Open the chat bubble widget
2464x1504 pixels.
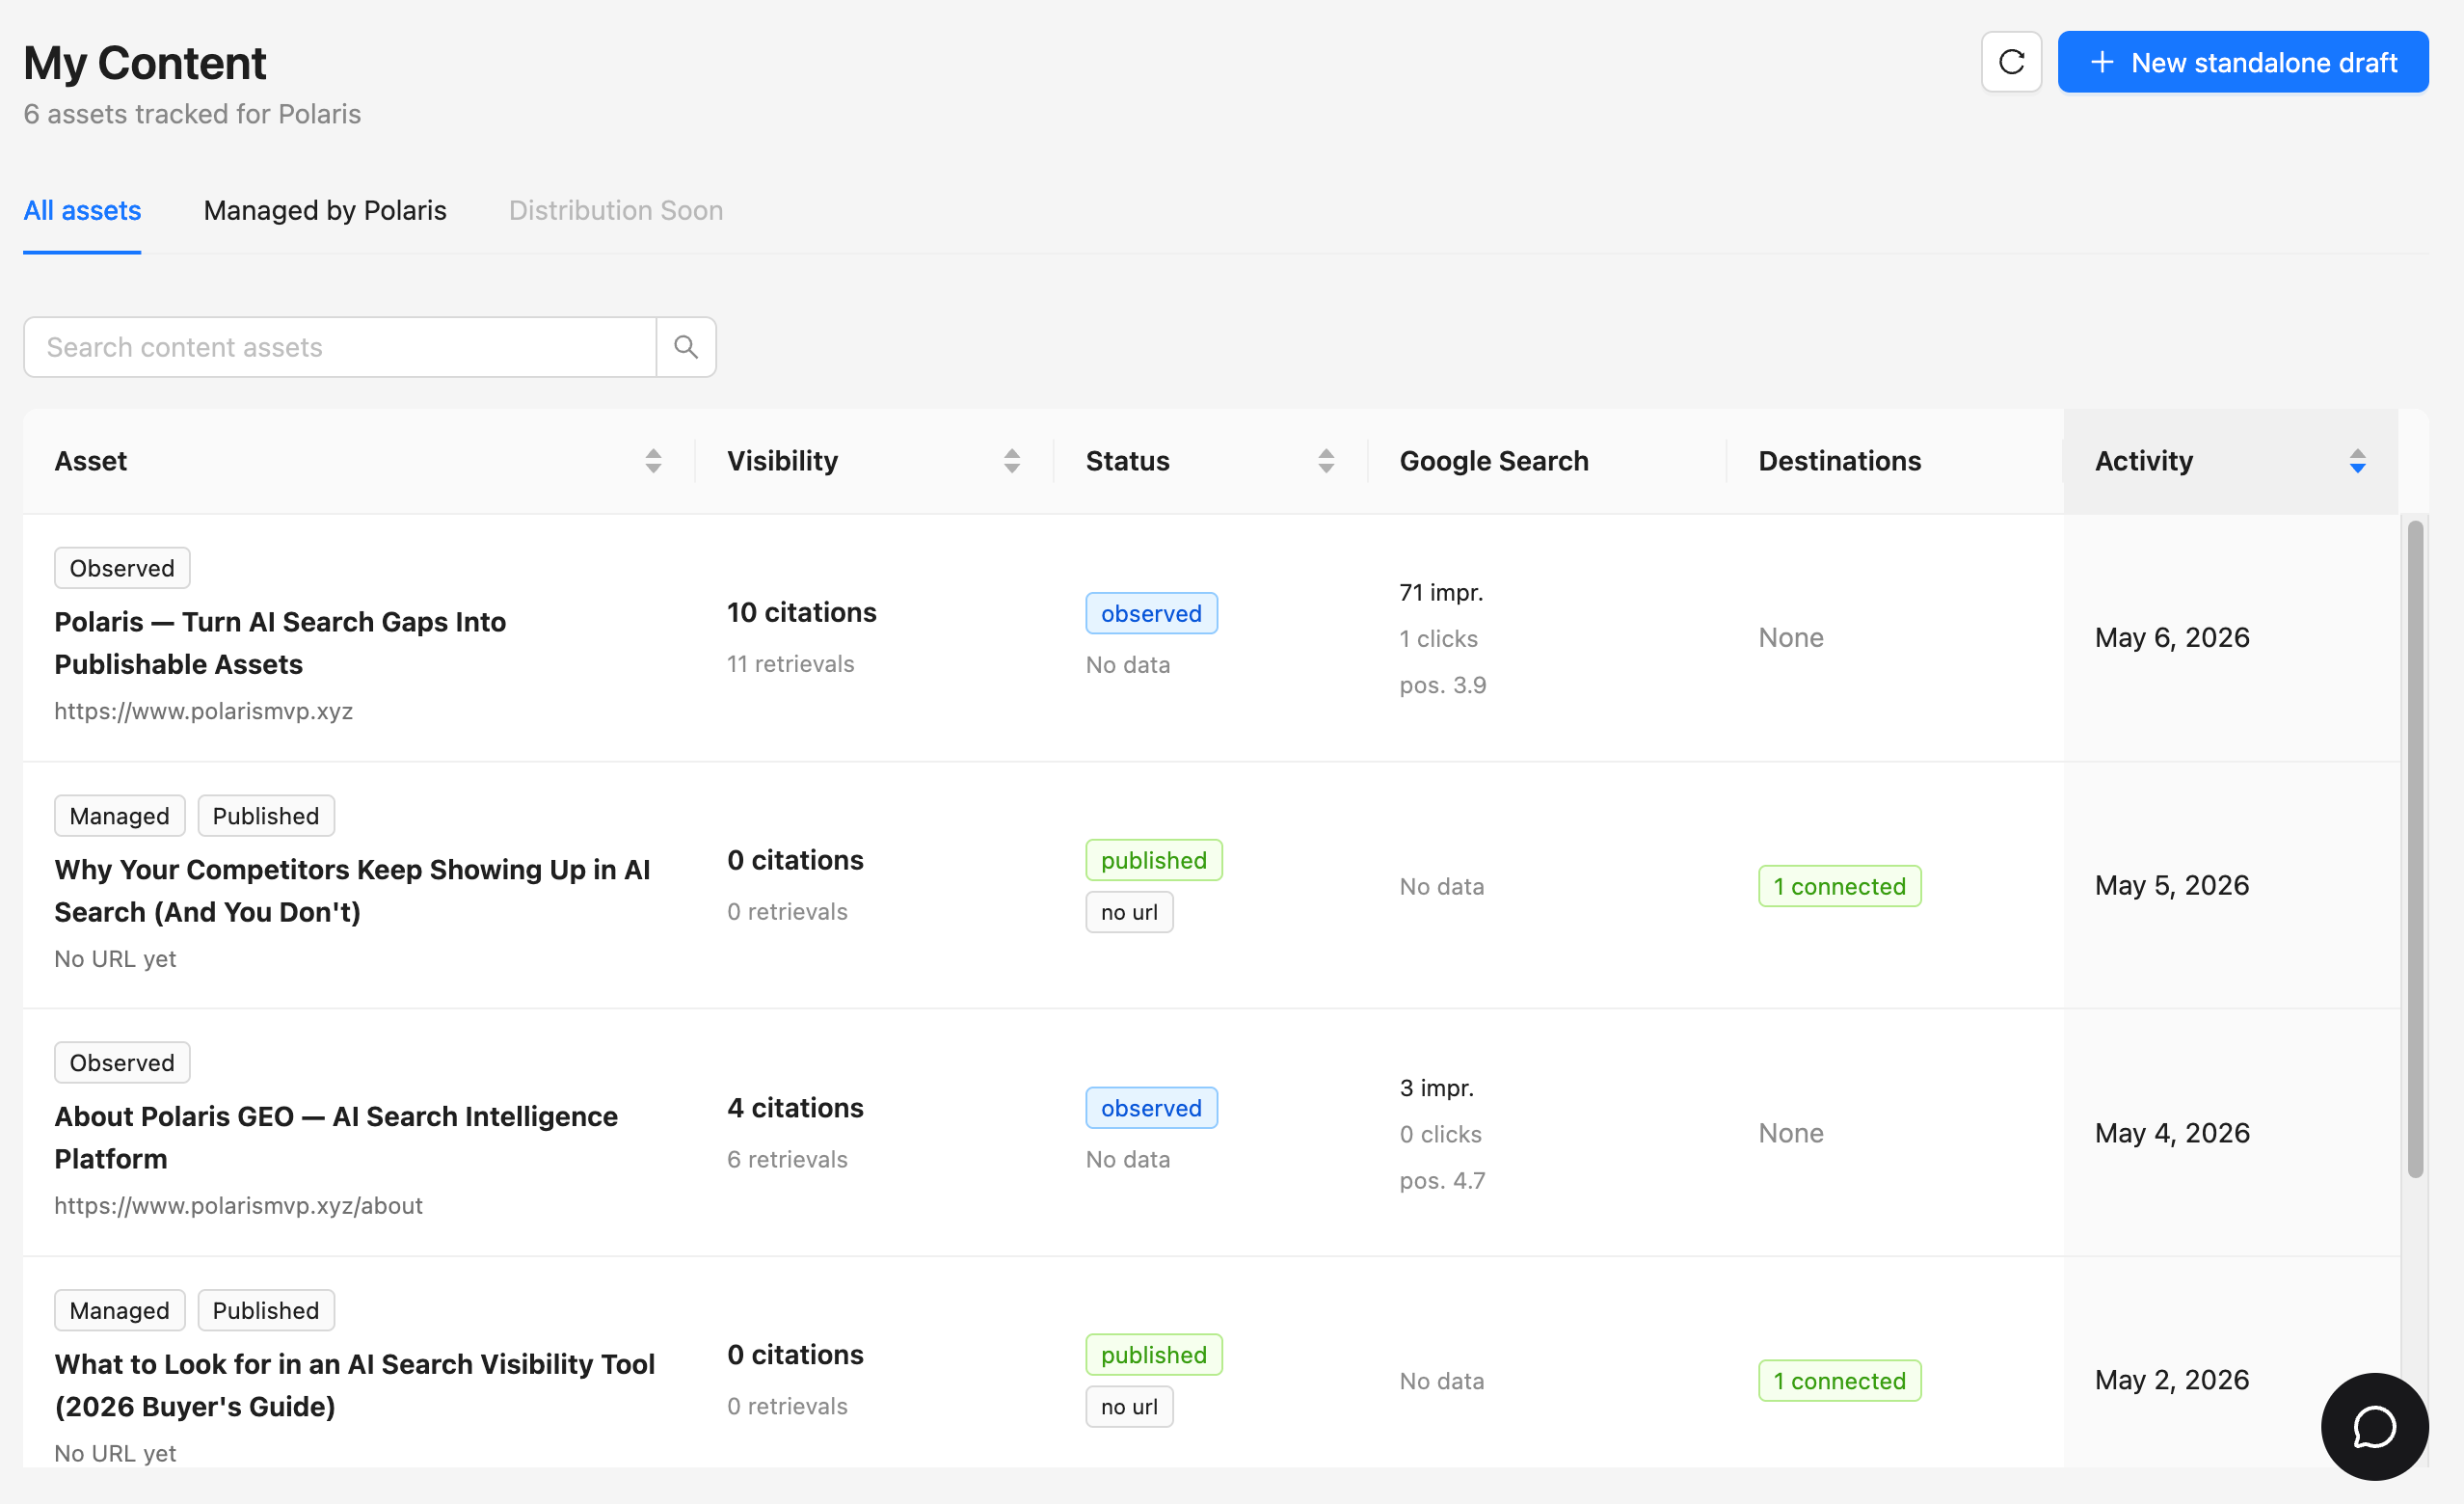point(2374,1426)
